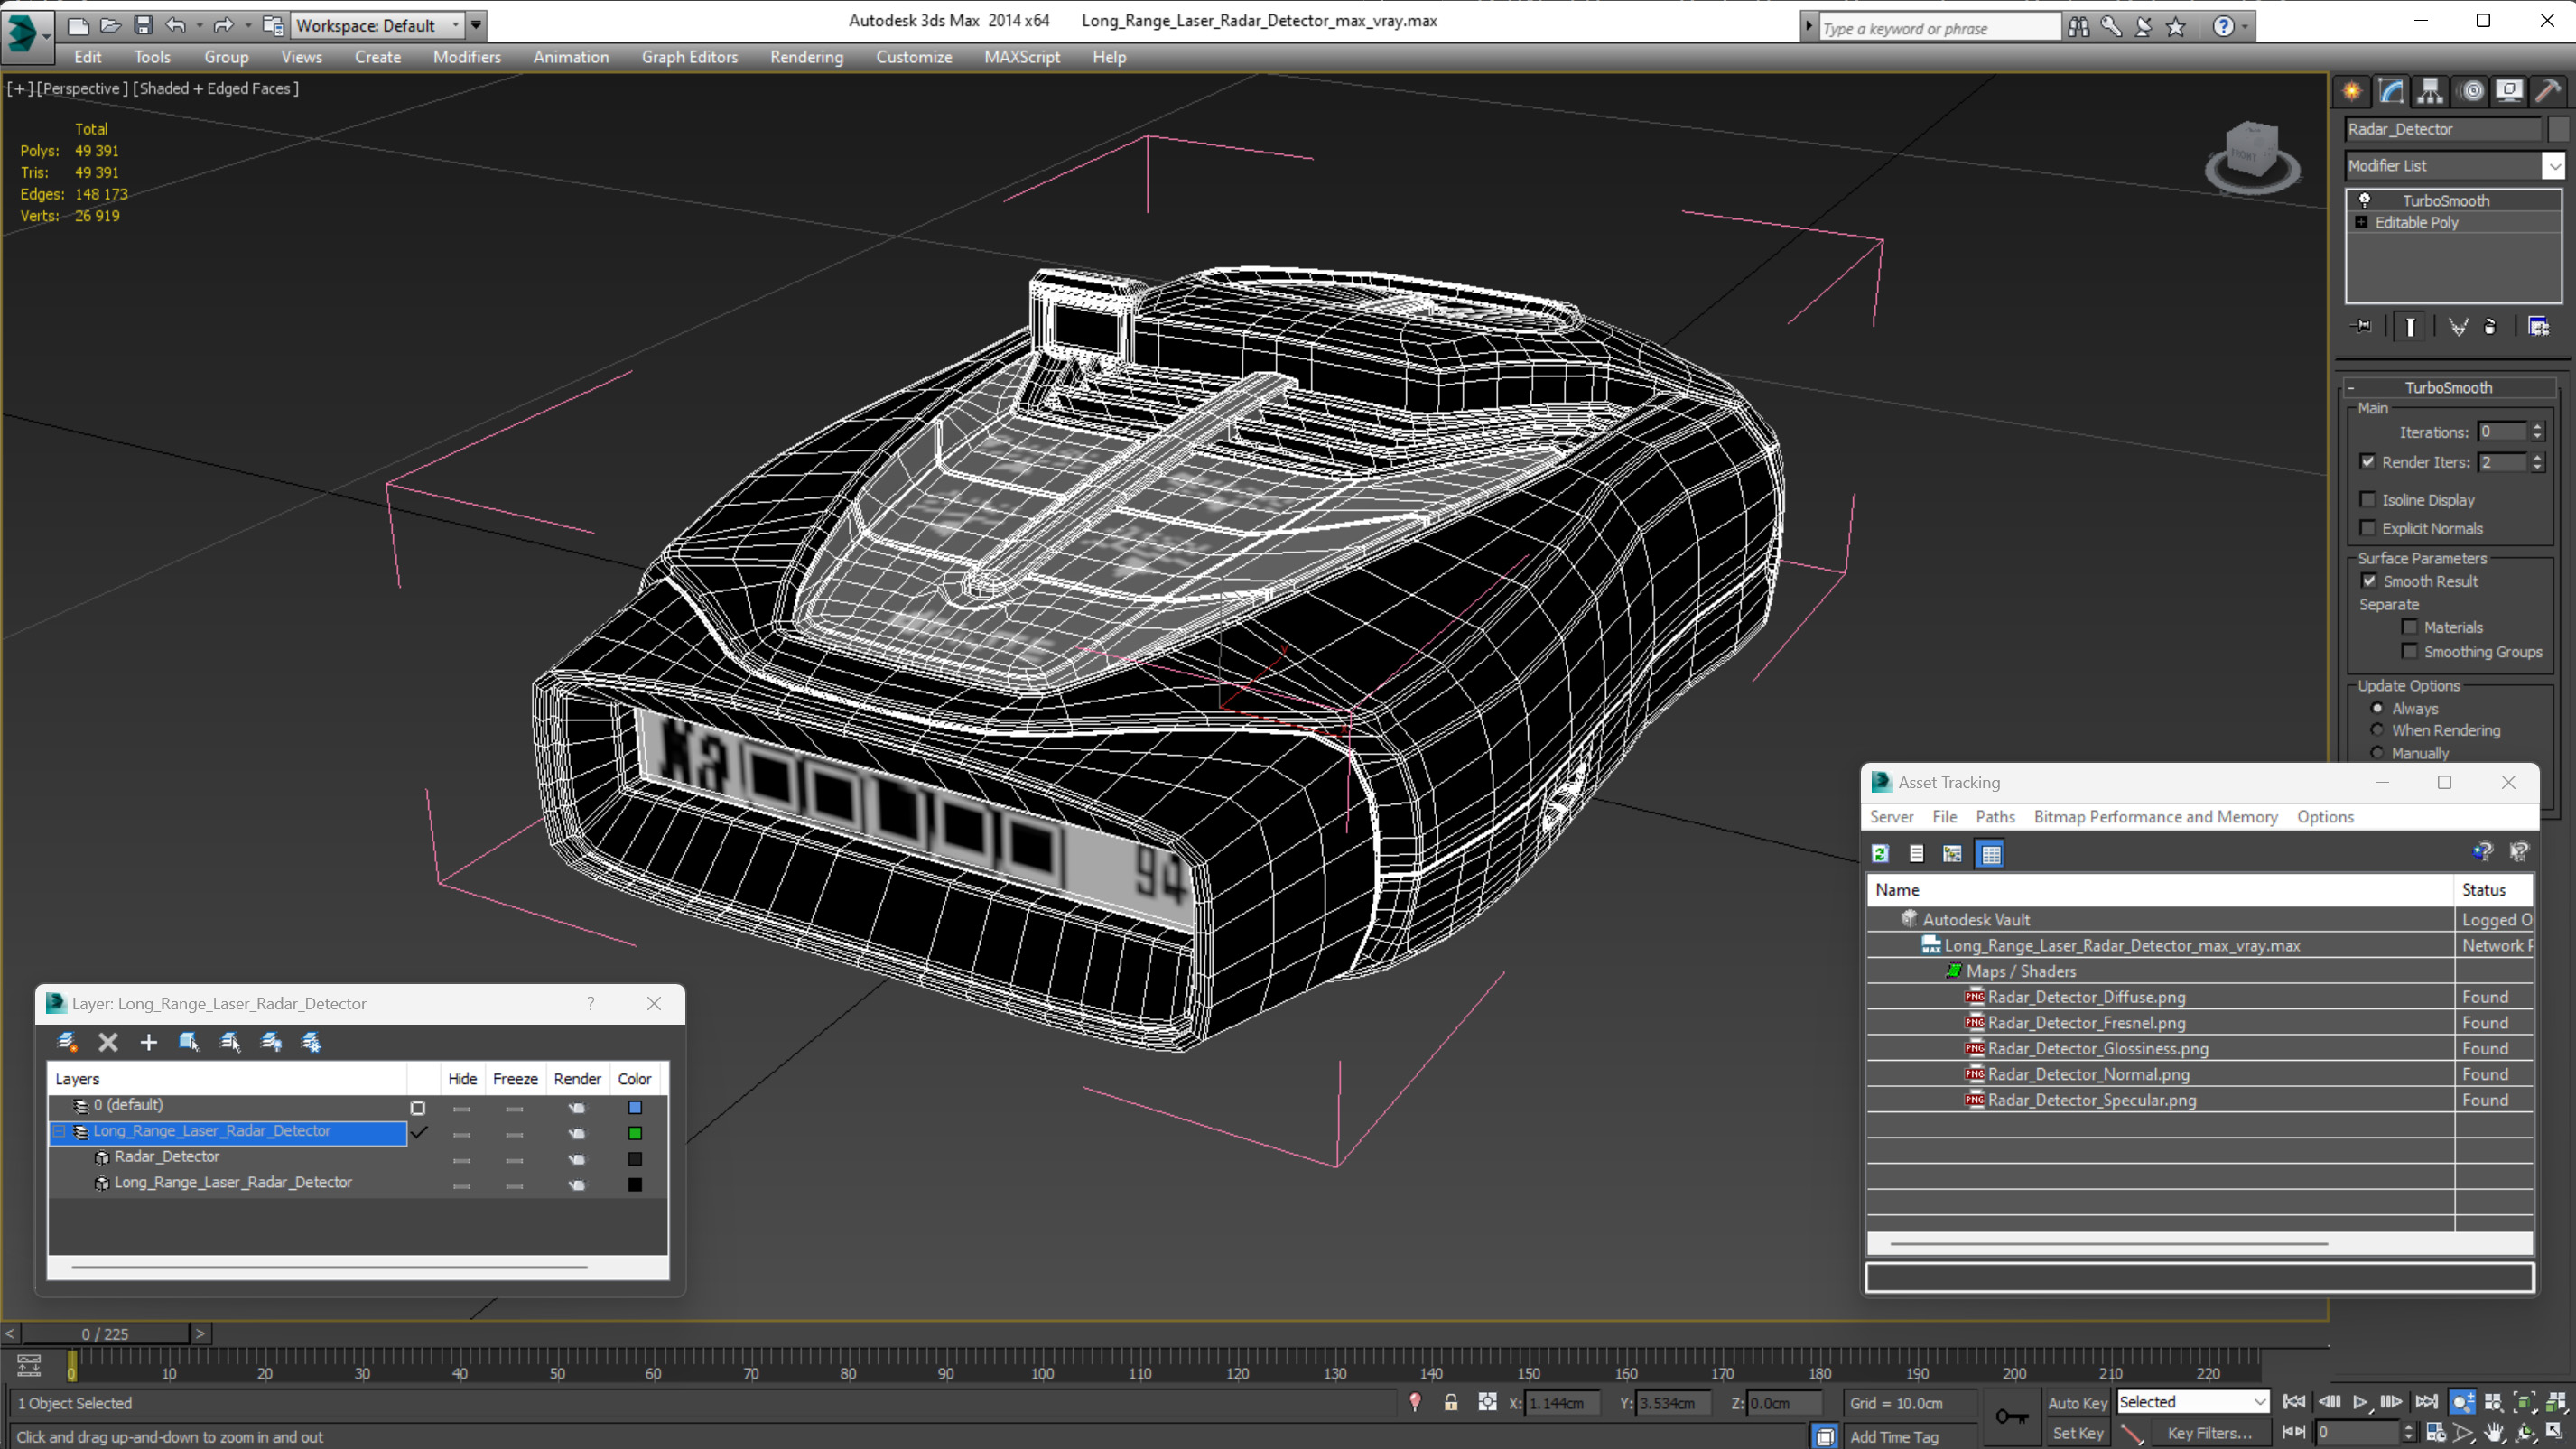Click the Refresh icon in Asset Tracking
This screenshot has height=1449, width=2576.
(1880, 853)
